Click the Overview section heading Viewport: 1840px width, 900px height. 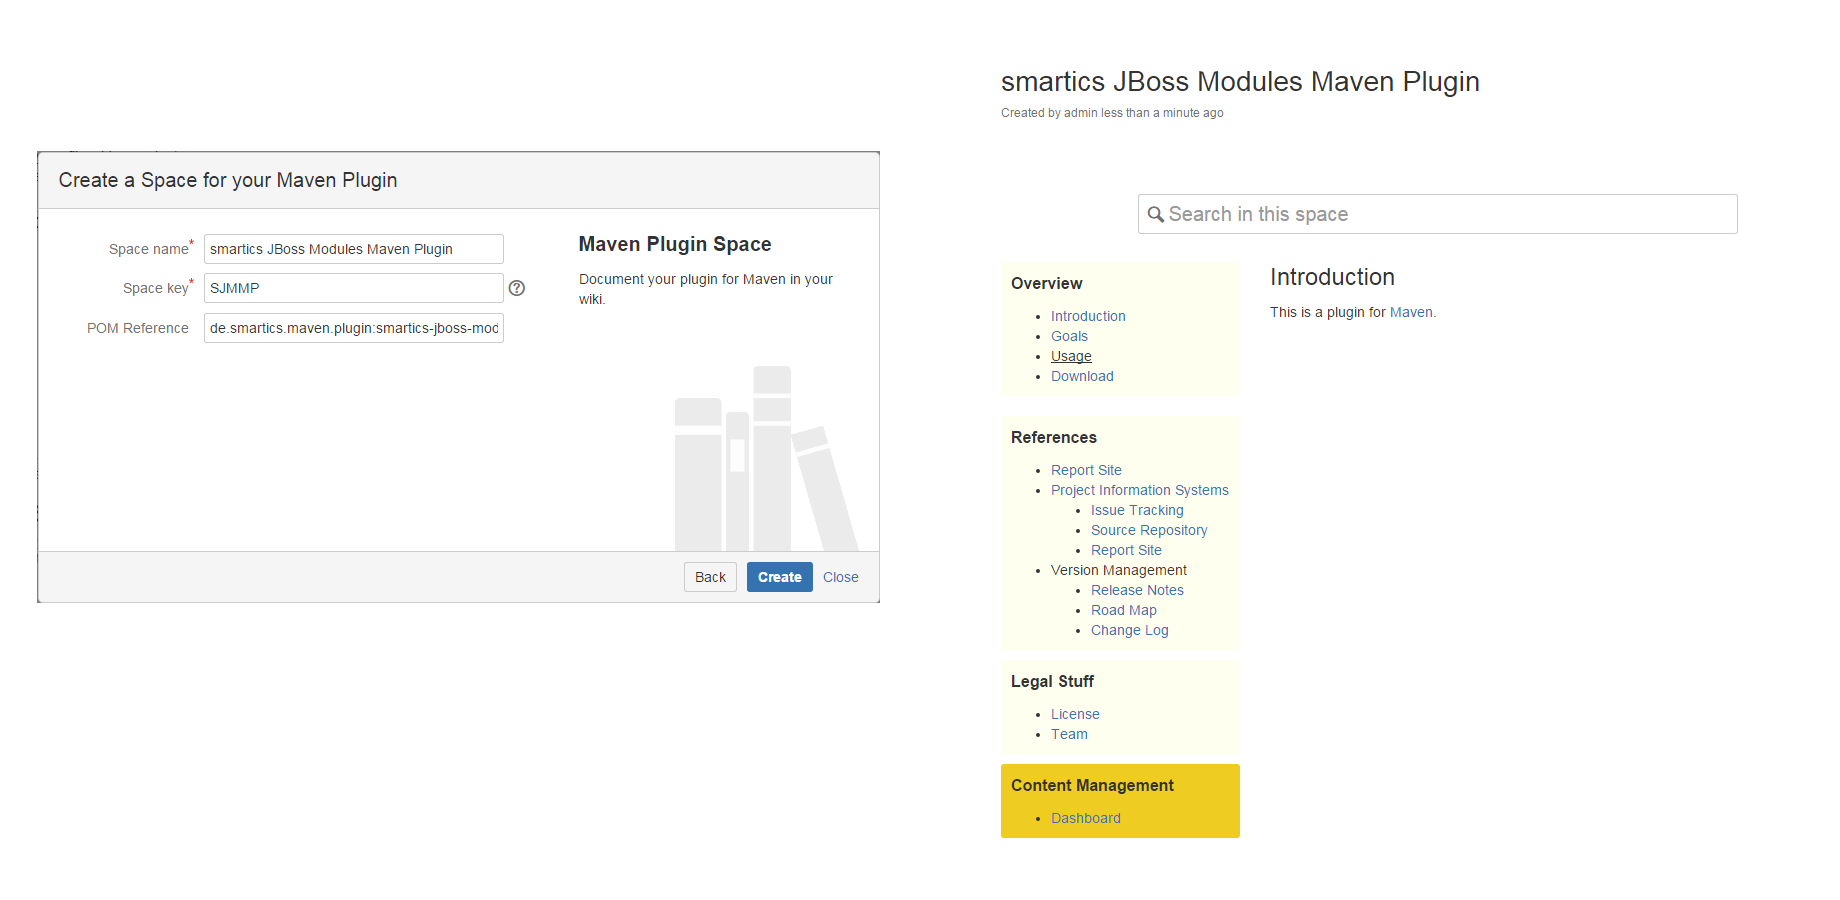tap(1047, 283)
